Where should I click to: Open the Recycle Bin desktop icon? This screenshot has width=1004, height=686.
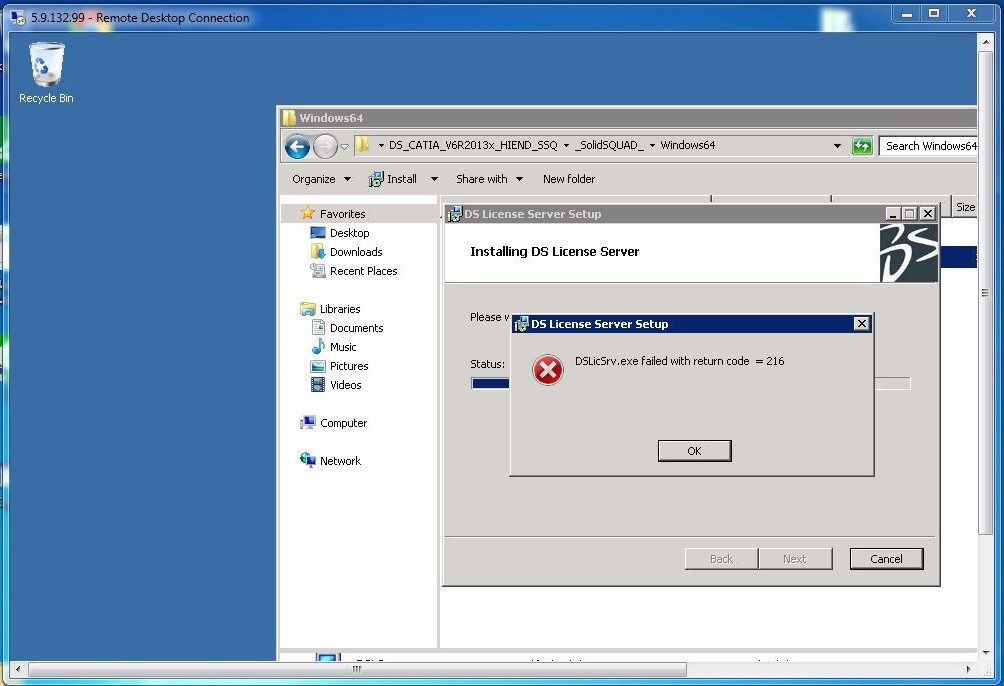pos(46,72)
